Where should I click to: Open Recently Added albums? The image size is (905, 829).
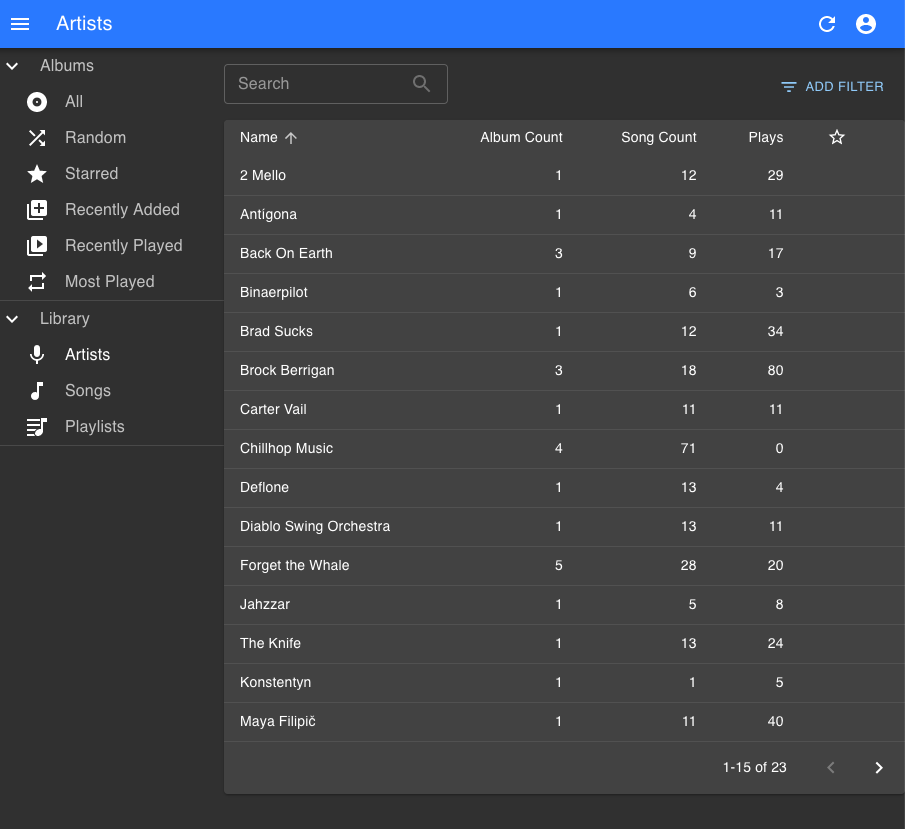pyautogui.click(x=112, y=210)
